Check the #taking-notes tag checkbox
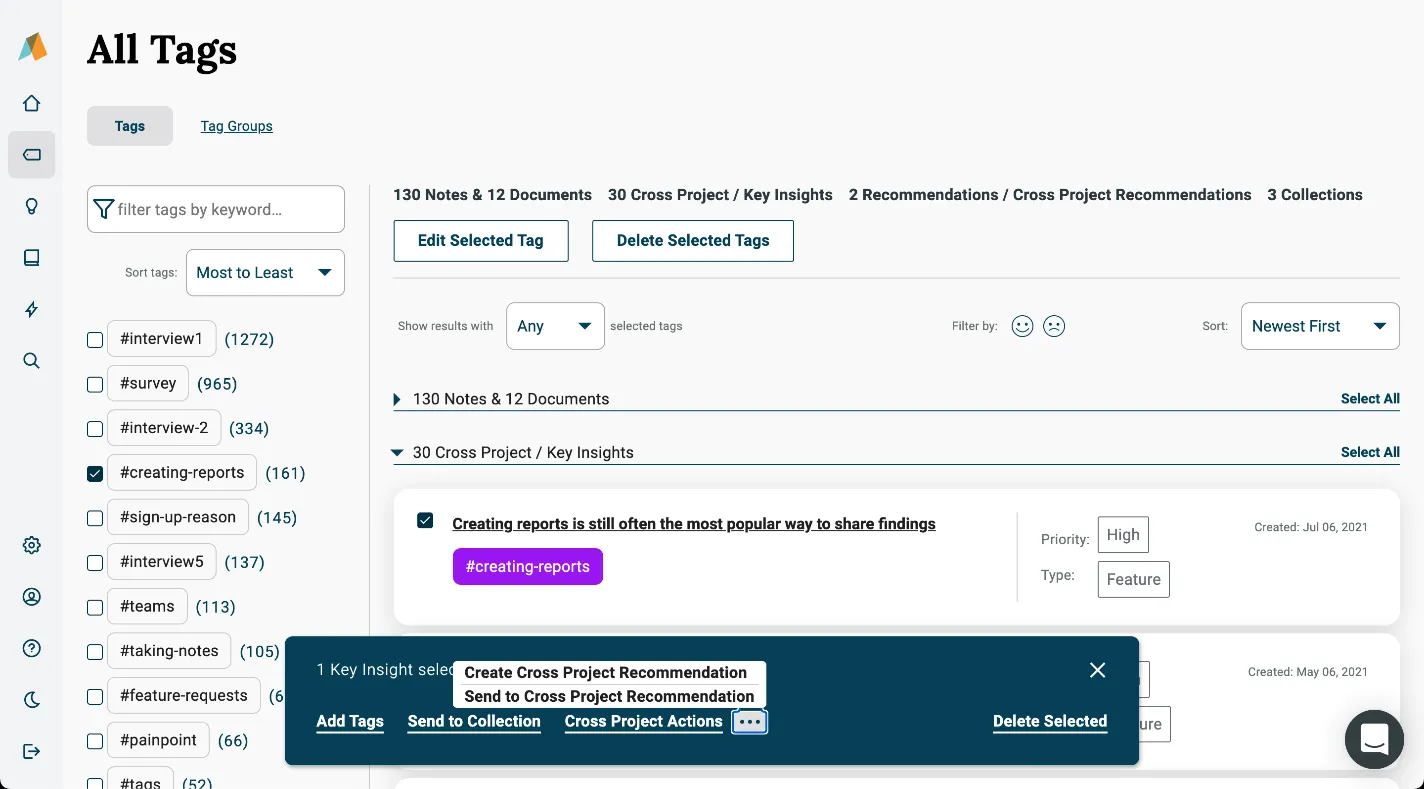Viewport: 1424px width, 789px height. coord(95,652)
